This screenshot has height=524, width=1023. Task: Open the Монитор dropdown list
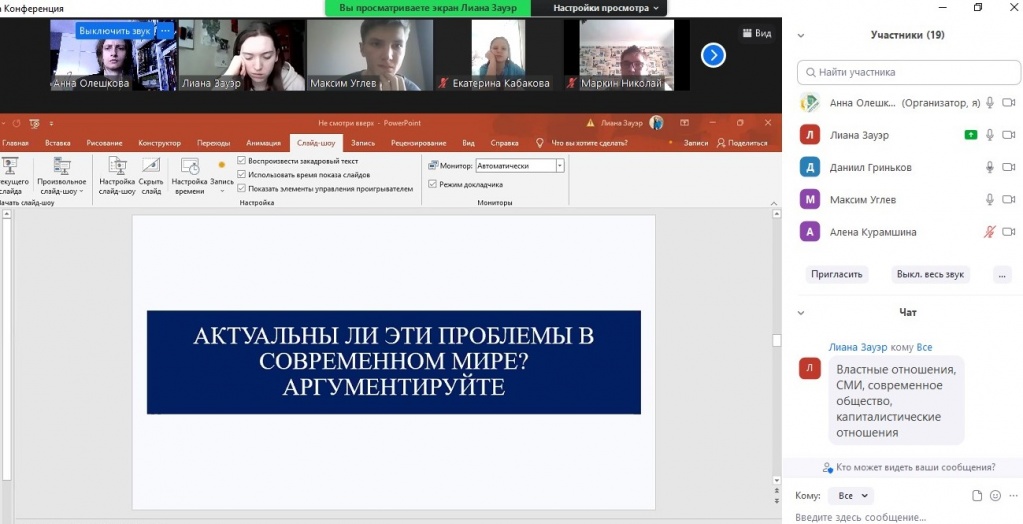click(x=559, y=166)
